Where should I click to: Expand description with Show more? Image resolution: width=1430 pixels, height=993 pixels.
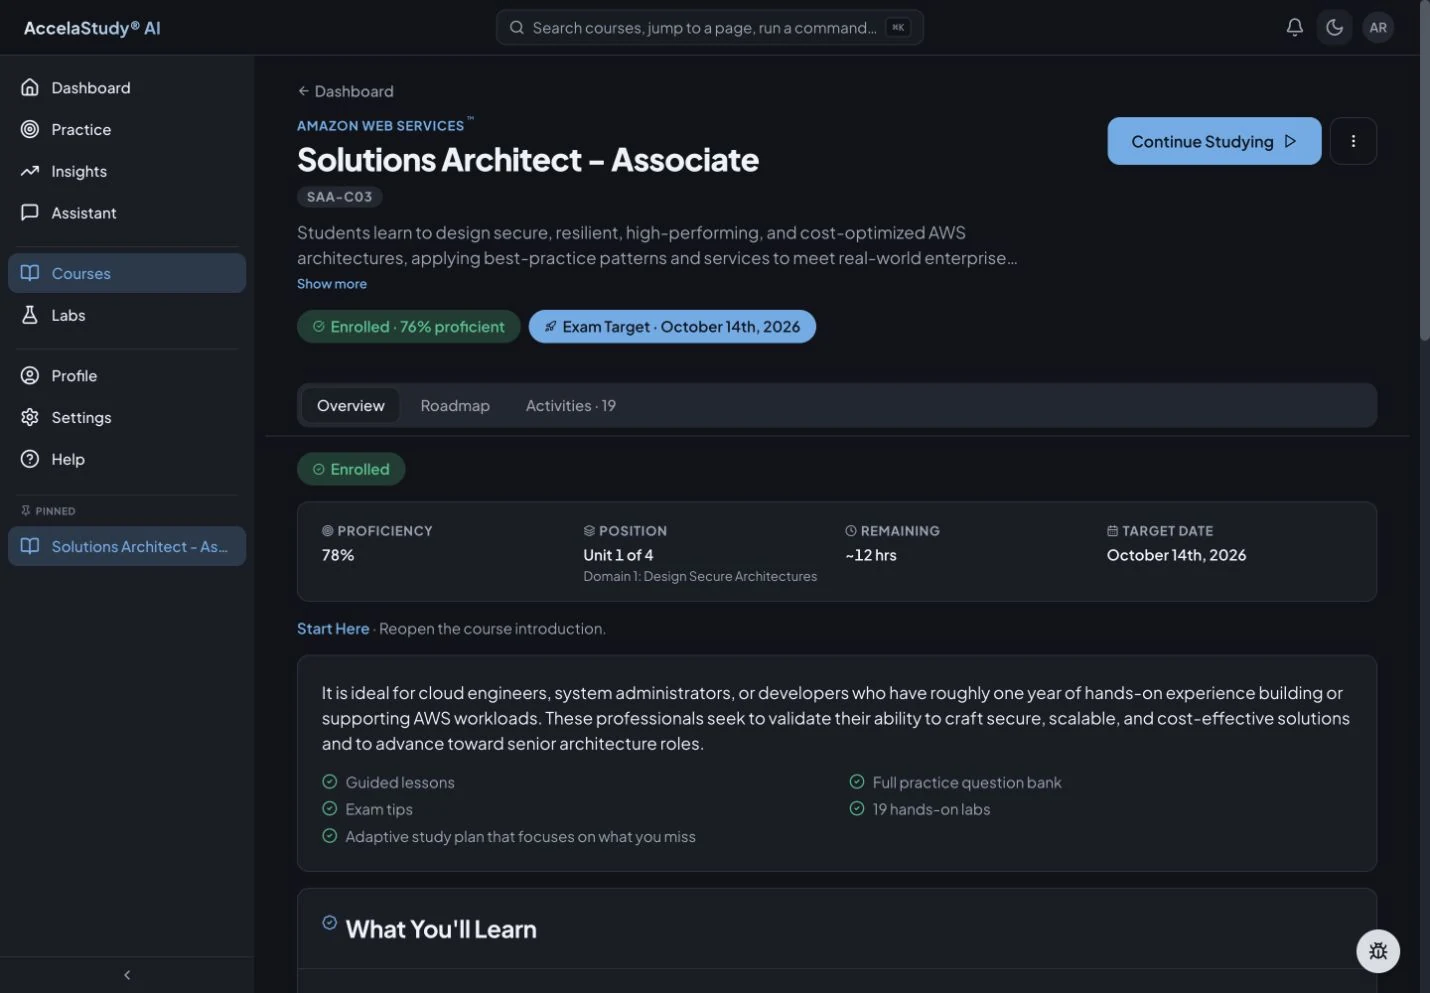tap(332, 284)
